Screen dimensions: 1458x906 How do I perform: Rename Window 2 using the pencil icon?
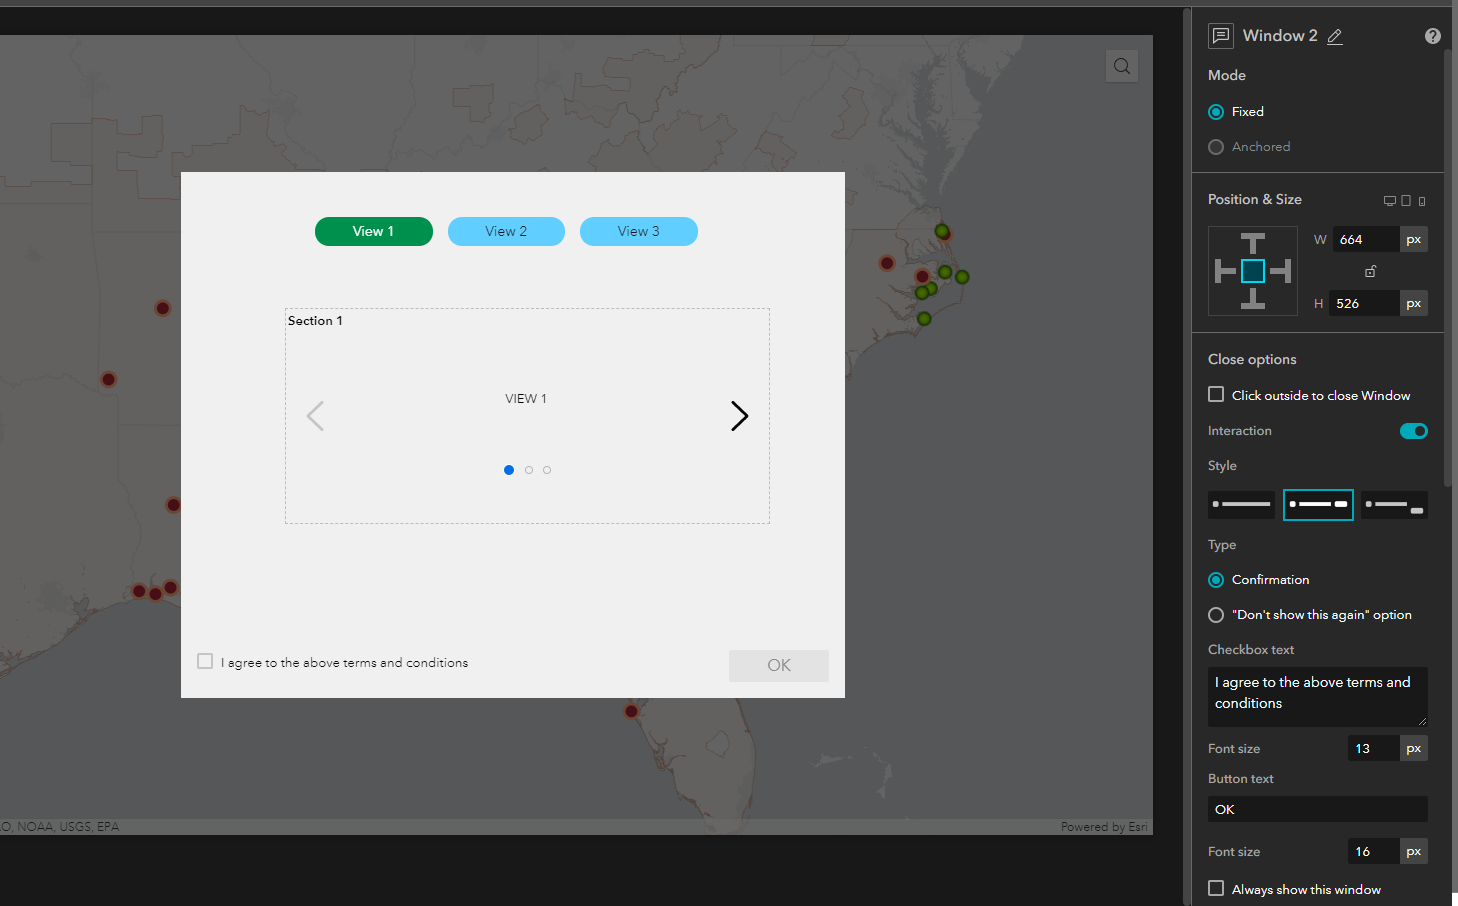(1334, 36)
